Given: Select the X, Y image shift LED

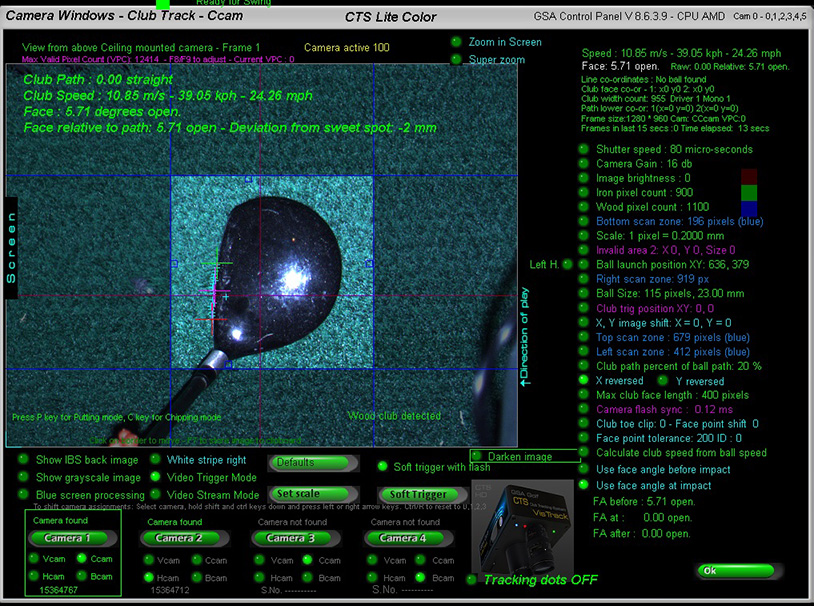Looking at the screenshot, I should click(x=584, y=322).
